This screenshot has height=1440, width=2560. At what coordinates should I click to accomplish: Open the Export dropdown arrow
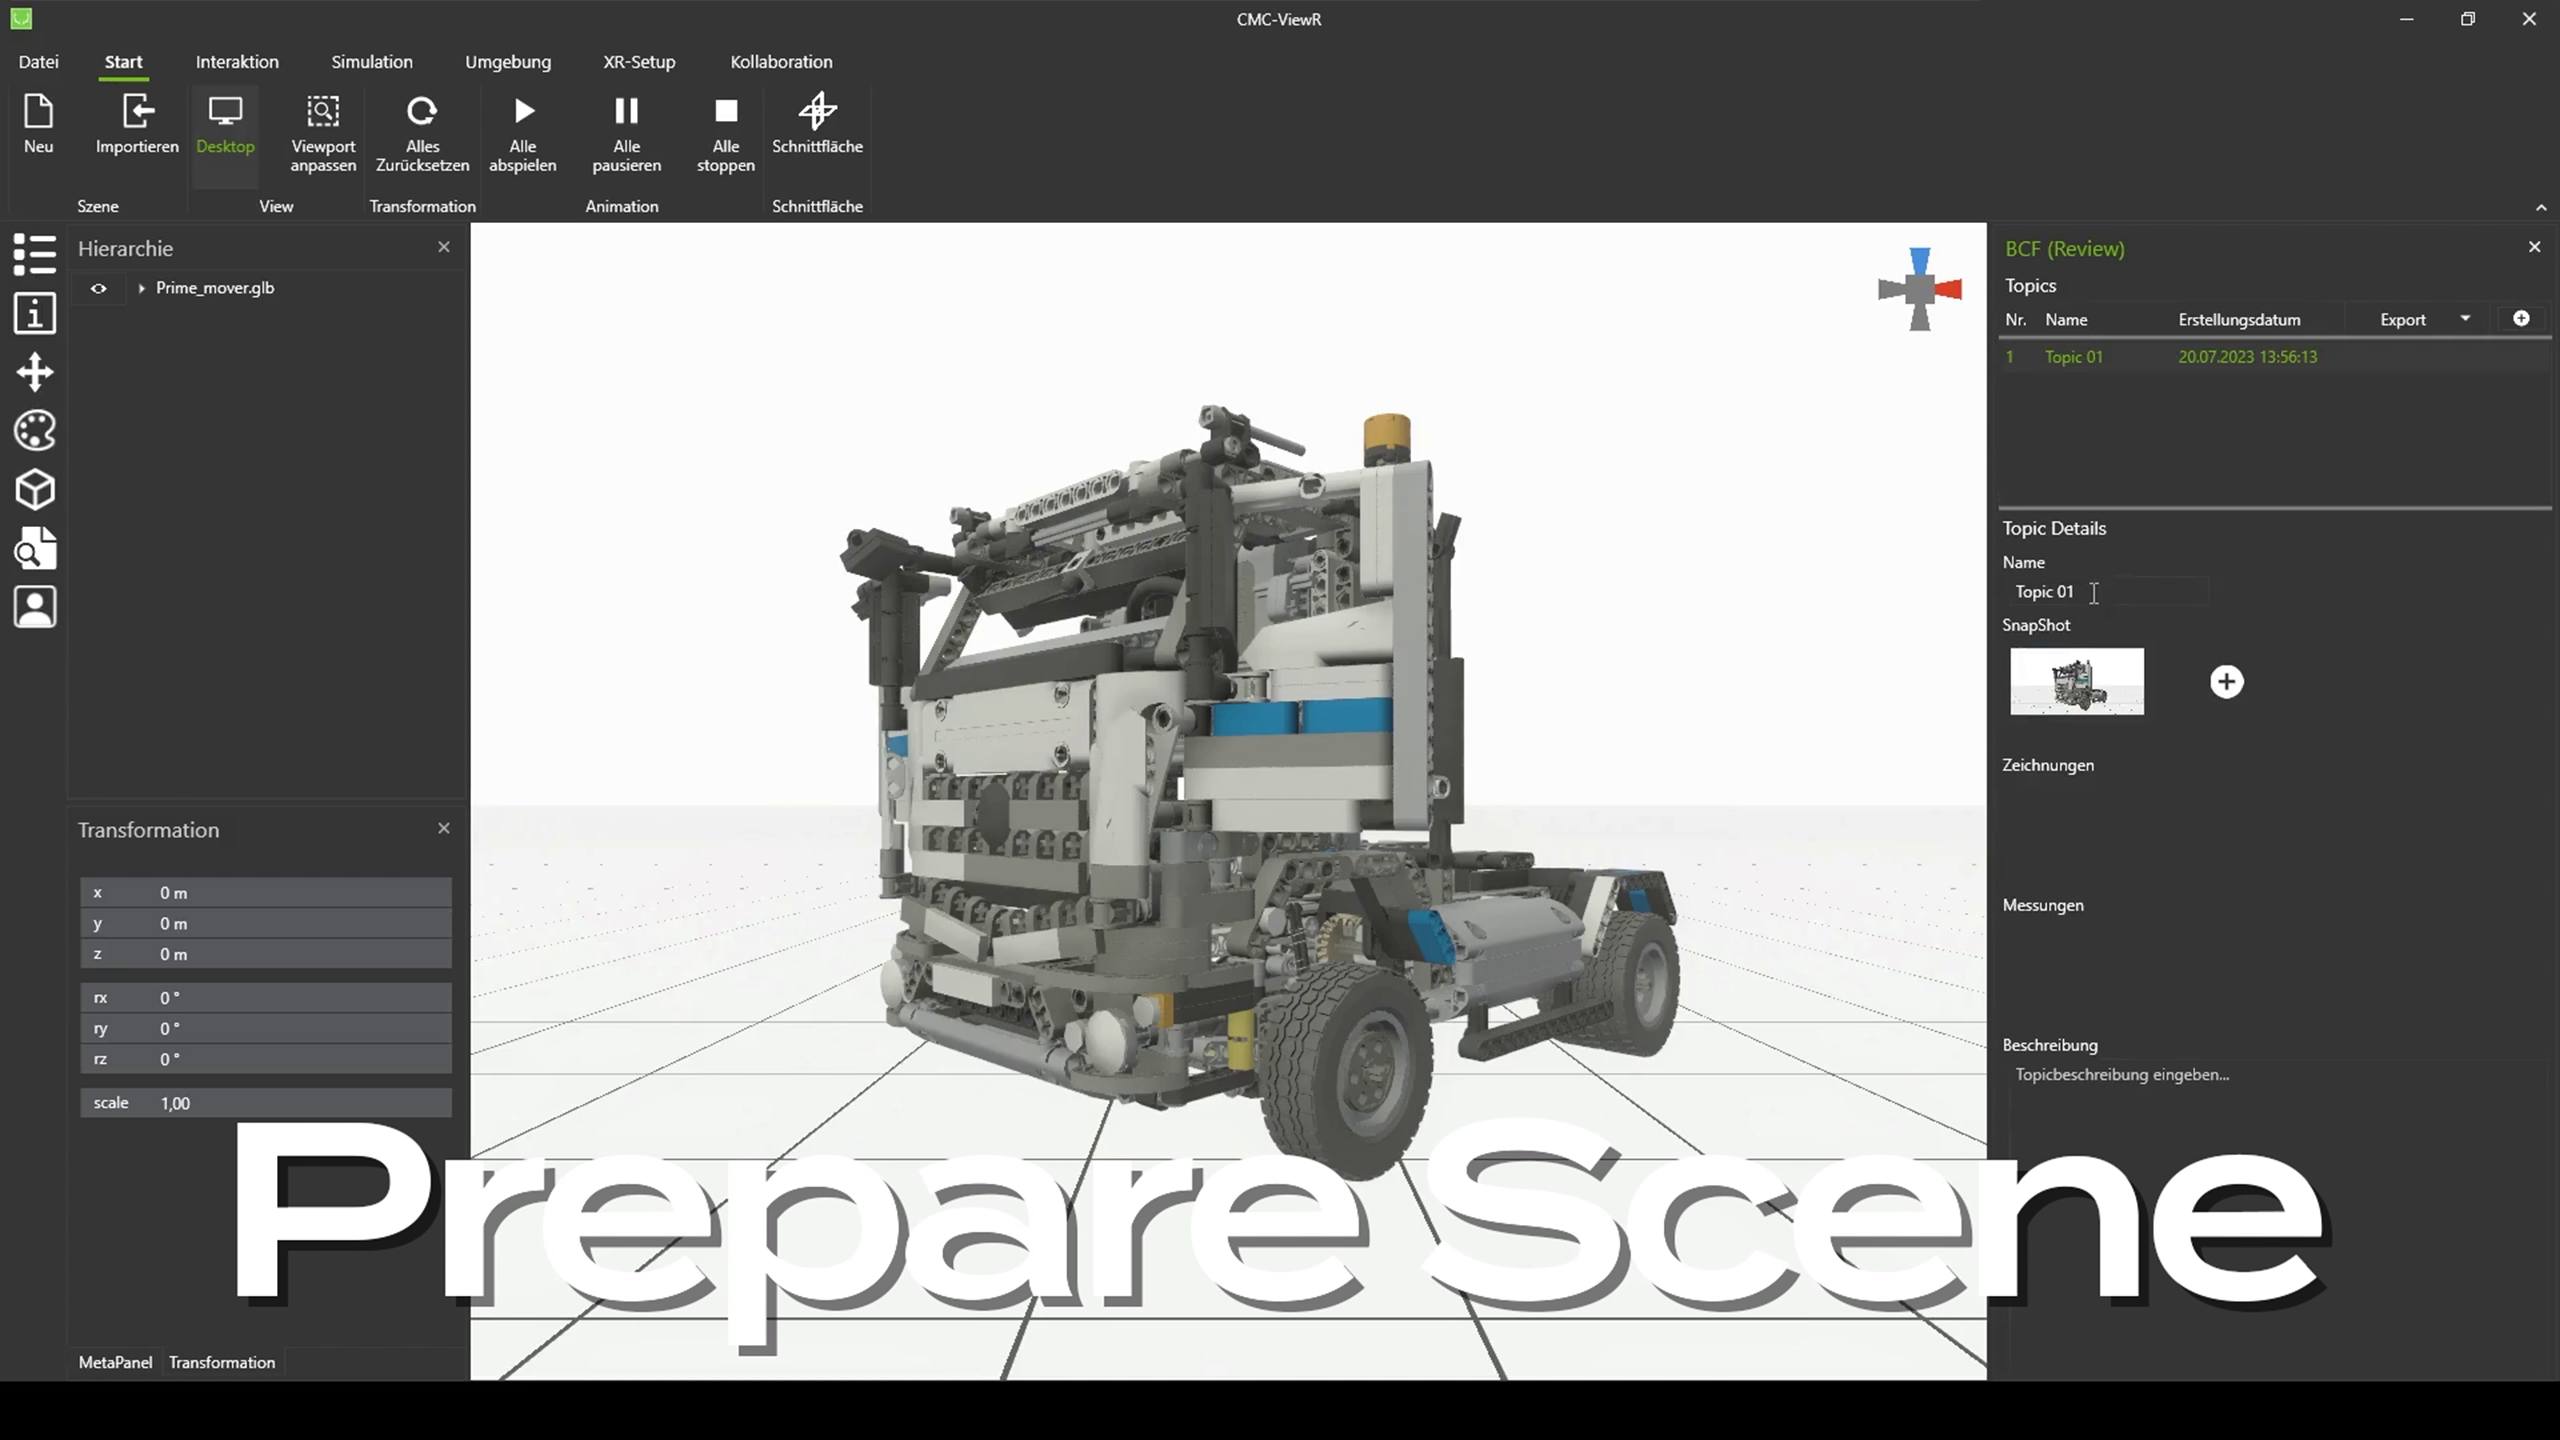pos(2465,319)
